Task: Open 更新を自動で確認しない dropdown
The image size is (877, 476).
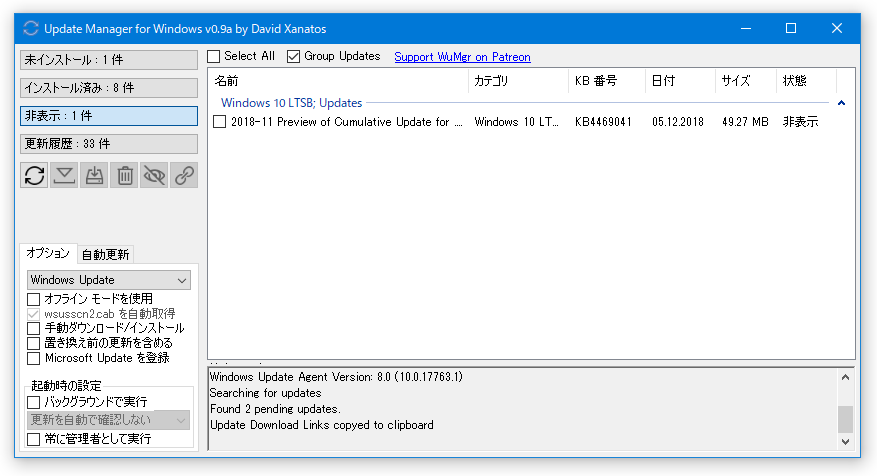Action: [109, 420]
